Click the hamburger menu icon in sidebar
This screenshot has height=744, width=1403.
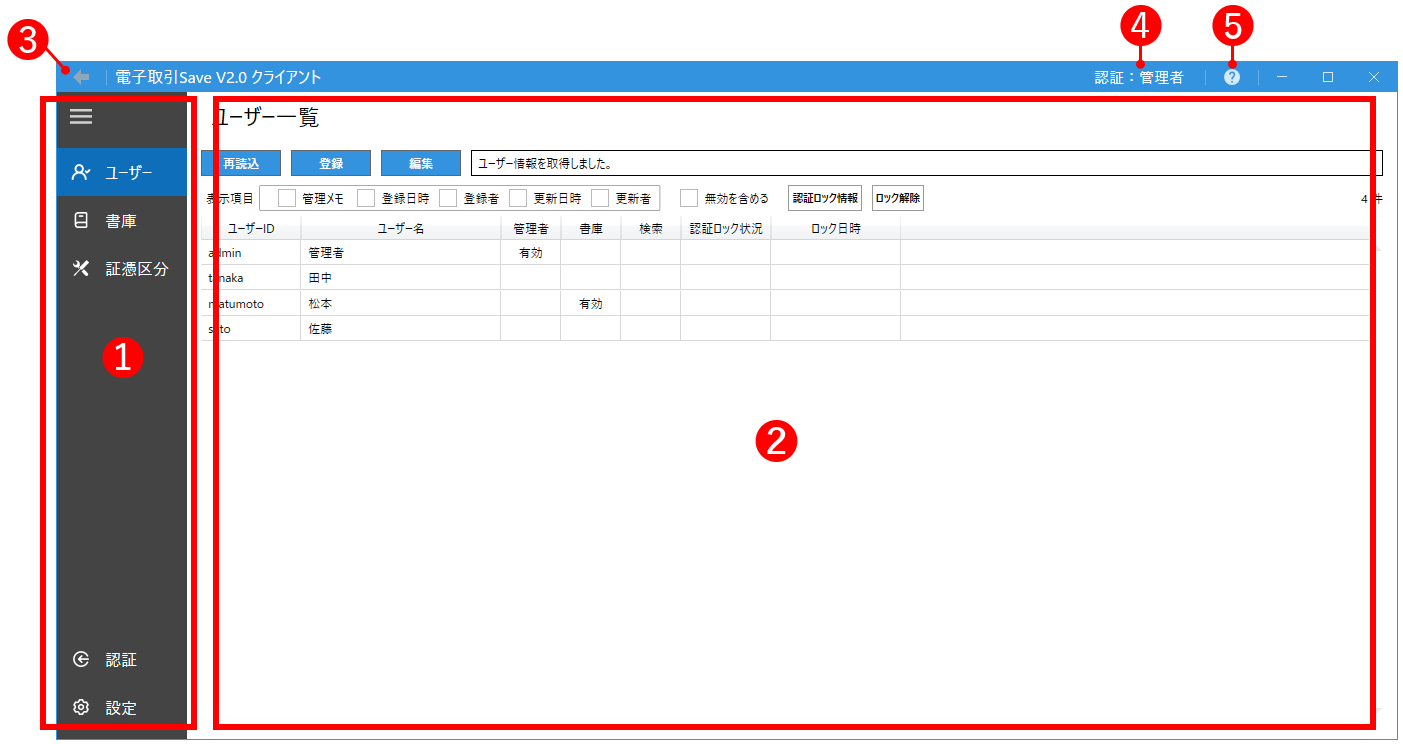coord(81,117)
